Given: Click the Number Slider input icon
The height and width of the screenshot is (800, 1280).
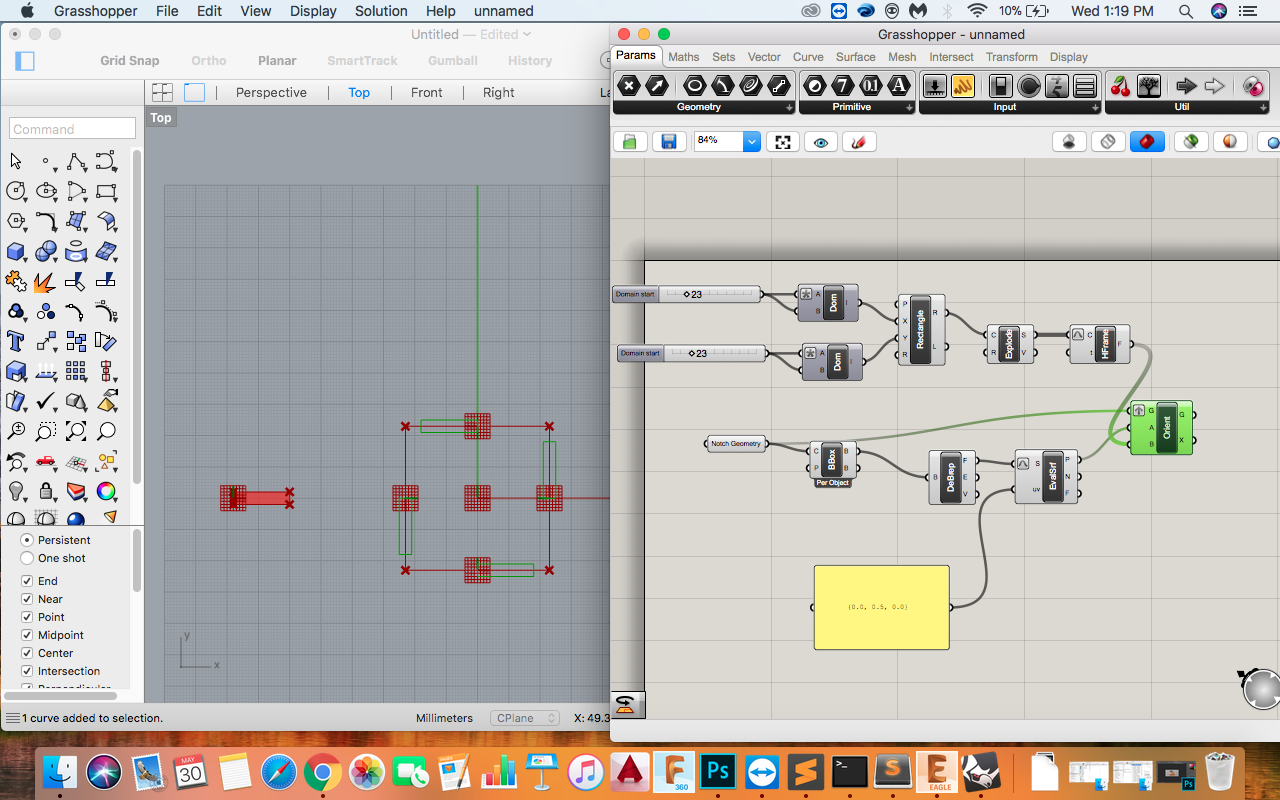Looking at the screenshot, I should coord(935,86).
